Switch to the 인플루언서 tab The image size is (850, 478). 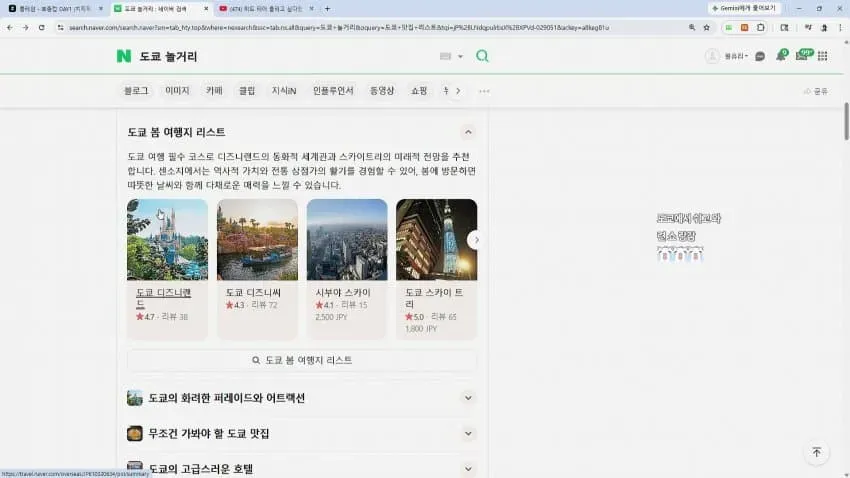click(333, 91)
